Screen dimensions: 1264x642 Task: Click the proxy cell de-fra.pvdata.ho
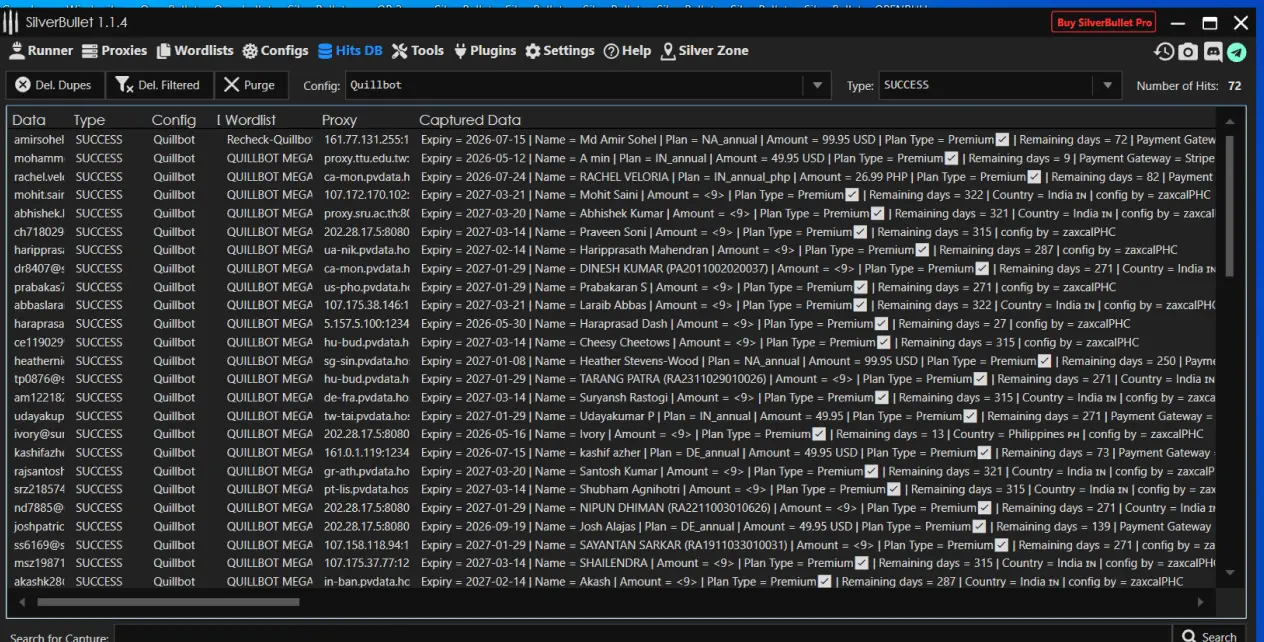[366, 397]
